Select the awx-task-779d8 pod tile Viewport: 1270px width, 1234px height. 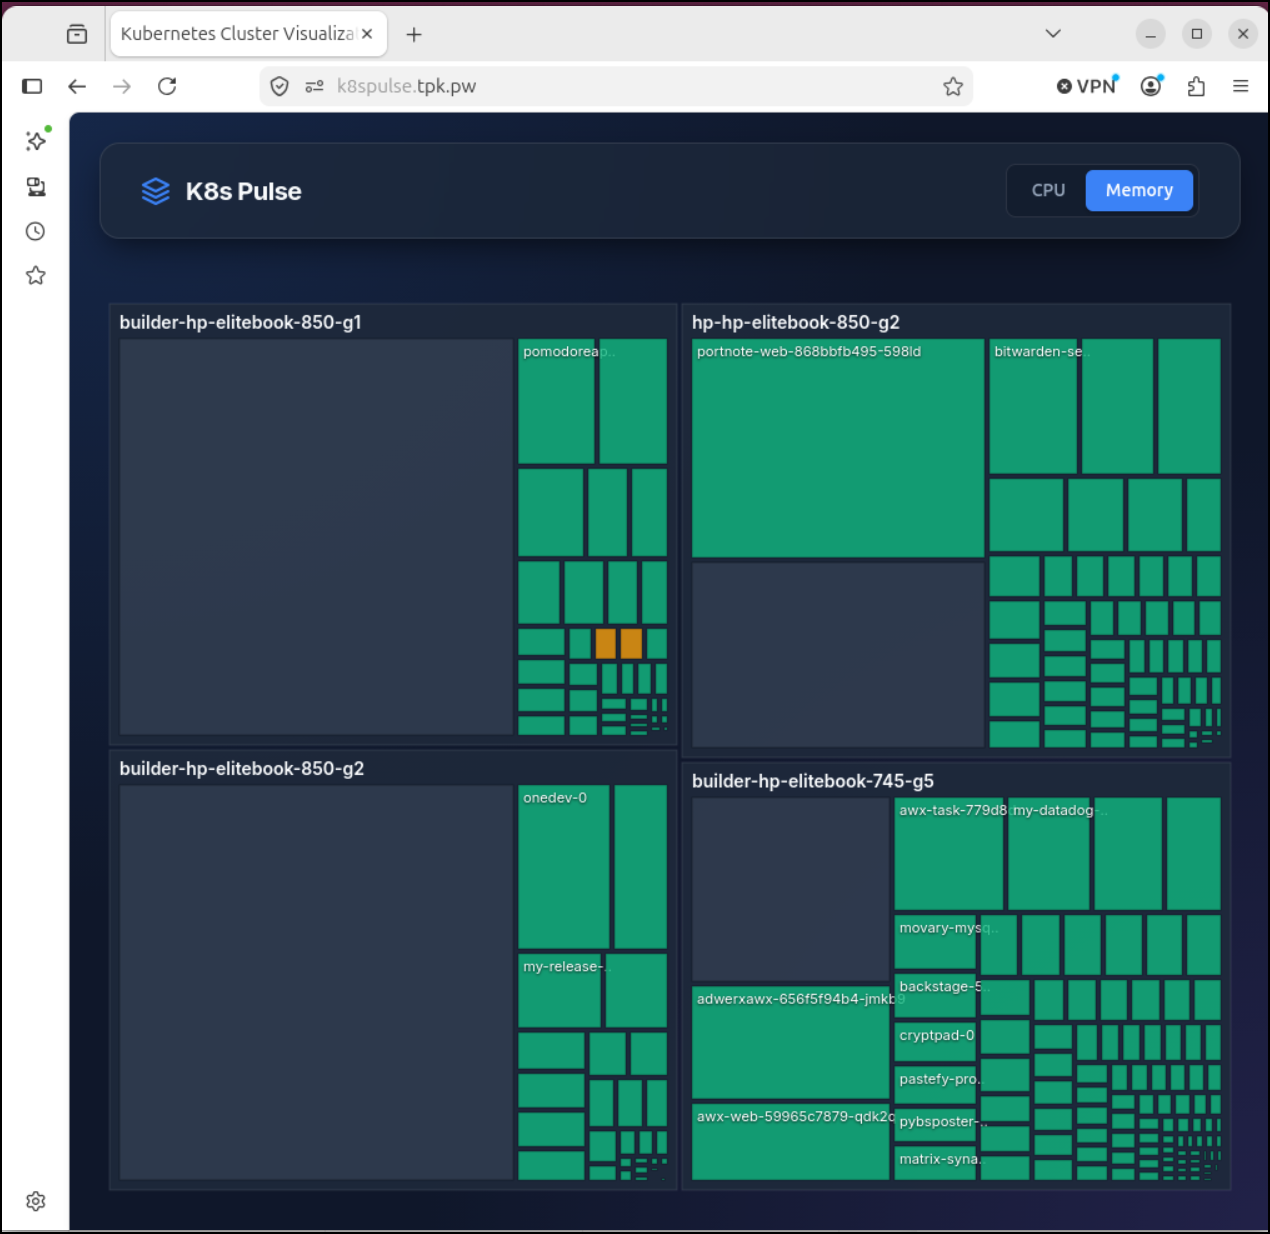[x=949, y=853]
